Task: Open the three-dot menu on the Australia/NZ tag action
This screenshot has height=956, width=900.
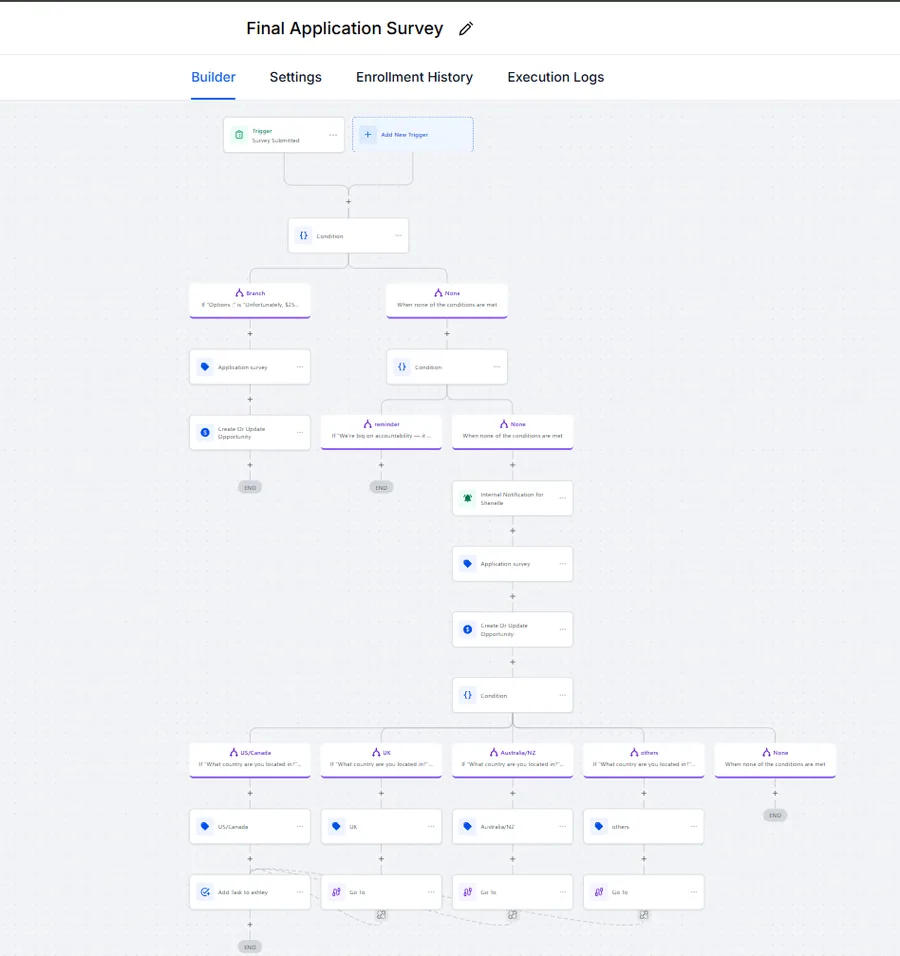Action: 563,826
